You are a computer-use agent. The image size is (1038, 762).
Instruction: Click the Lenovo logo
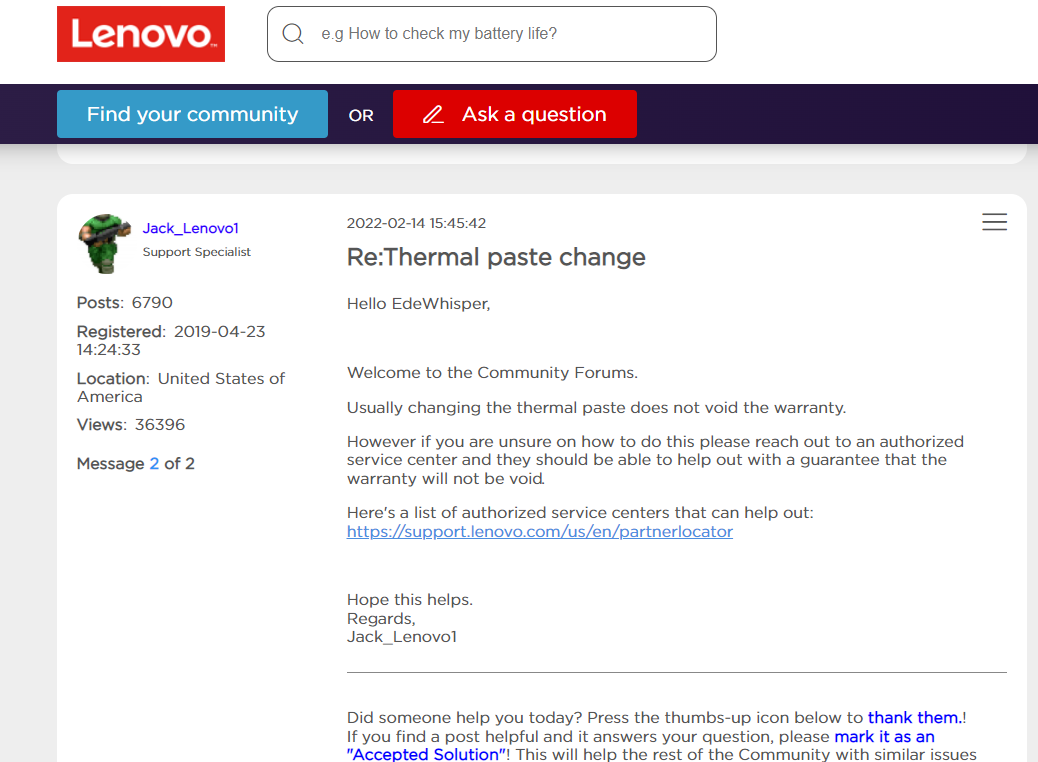(x=141, y=34)
